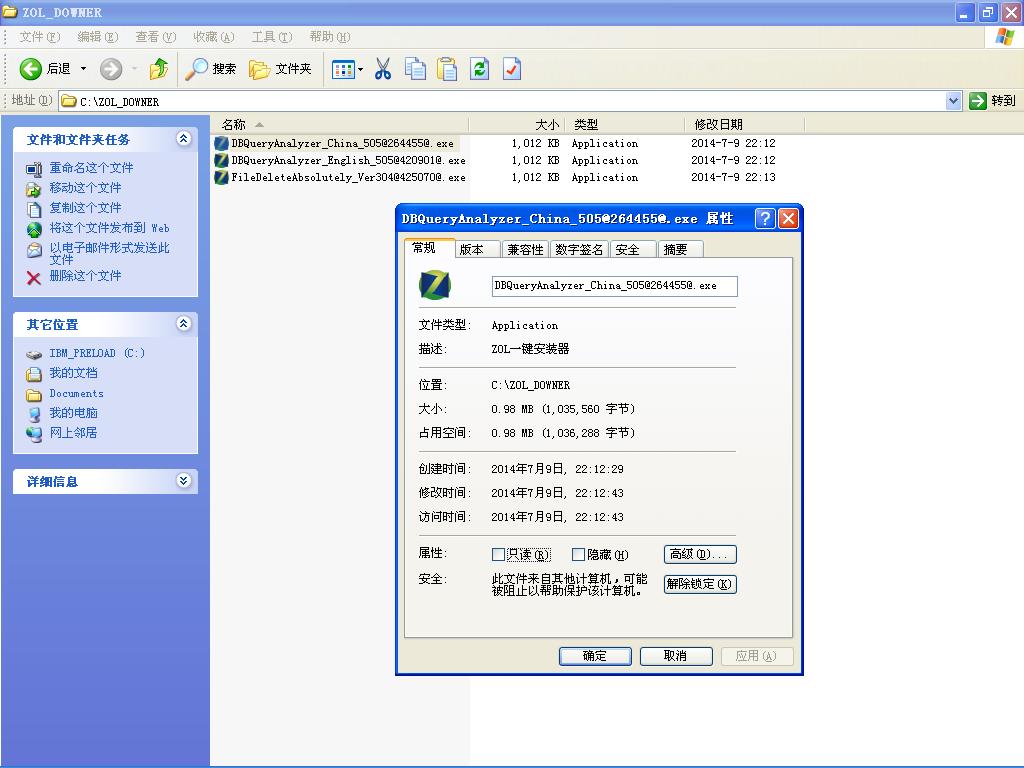Toggle the Folders (文件夹) pane button
The height and width of the screenshot is (768, 1024).
281,69
